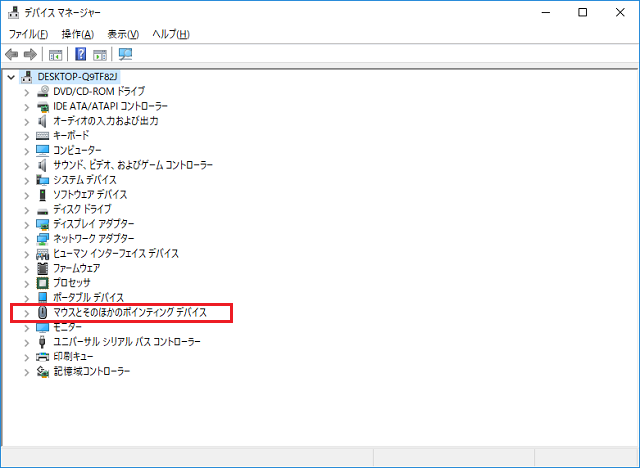The height and width of the screenshot is (468, 640).
Task: Select the 記憶域コントローラー row text
Action: (92, 371)
